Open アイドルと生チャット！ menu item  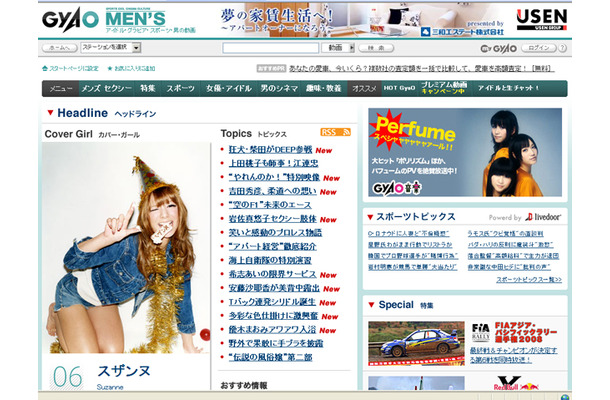[508, 88]
